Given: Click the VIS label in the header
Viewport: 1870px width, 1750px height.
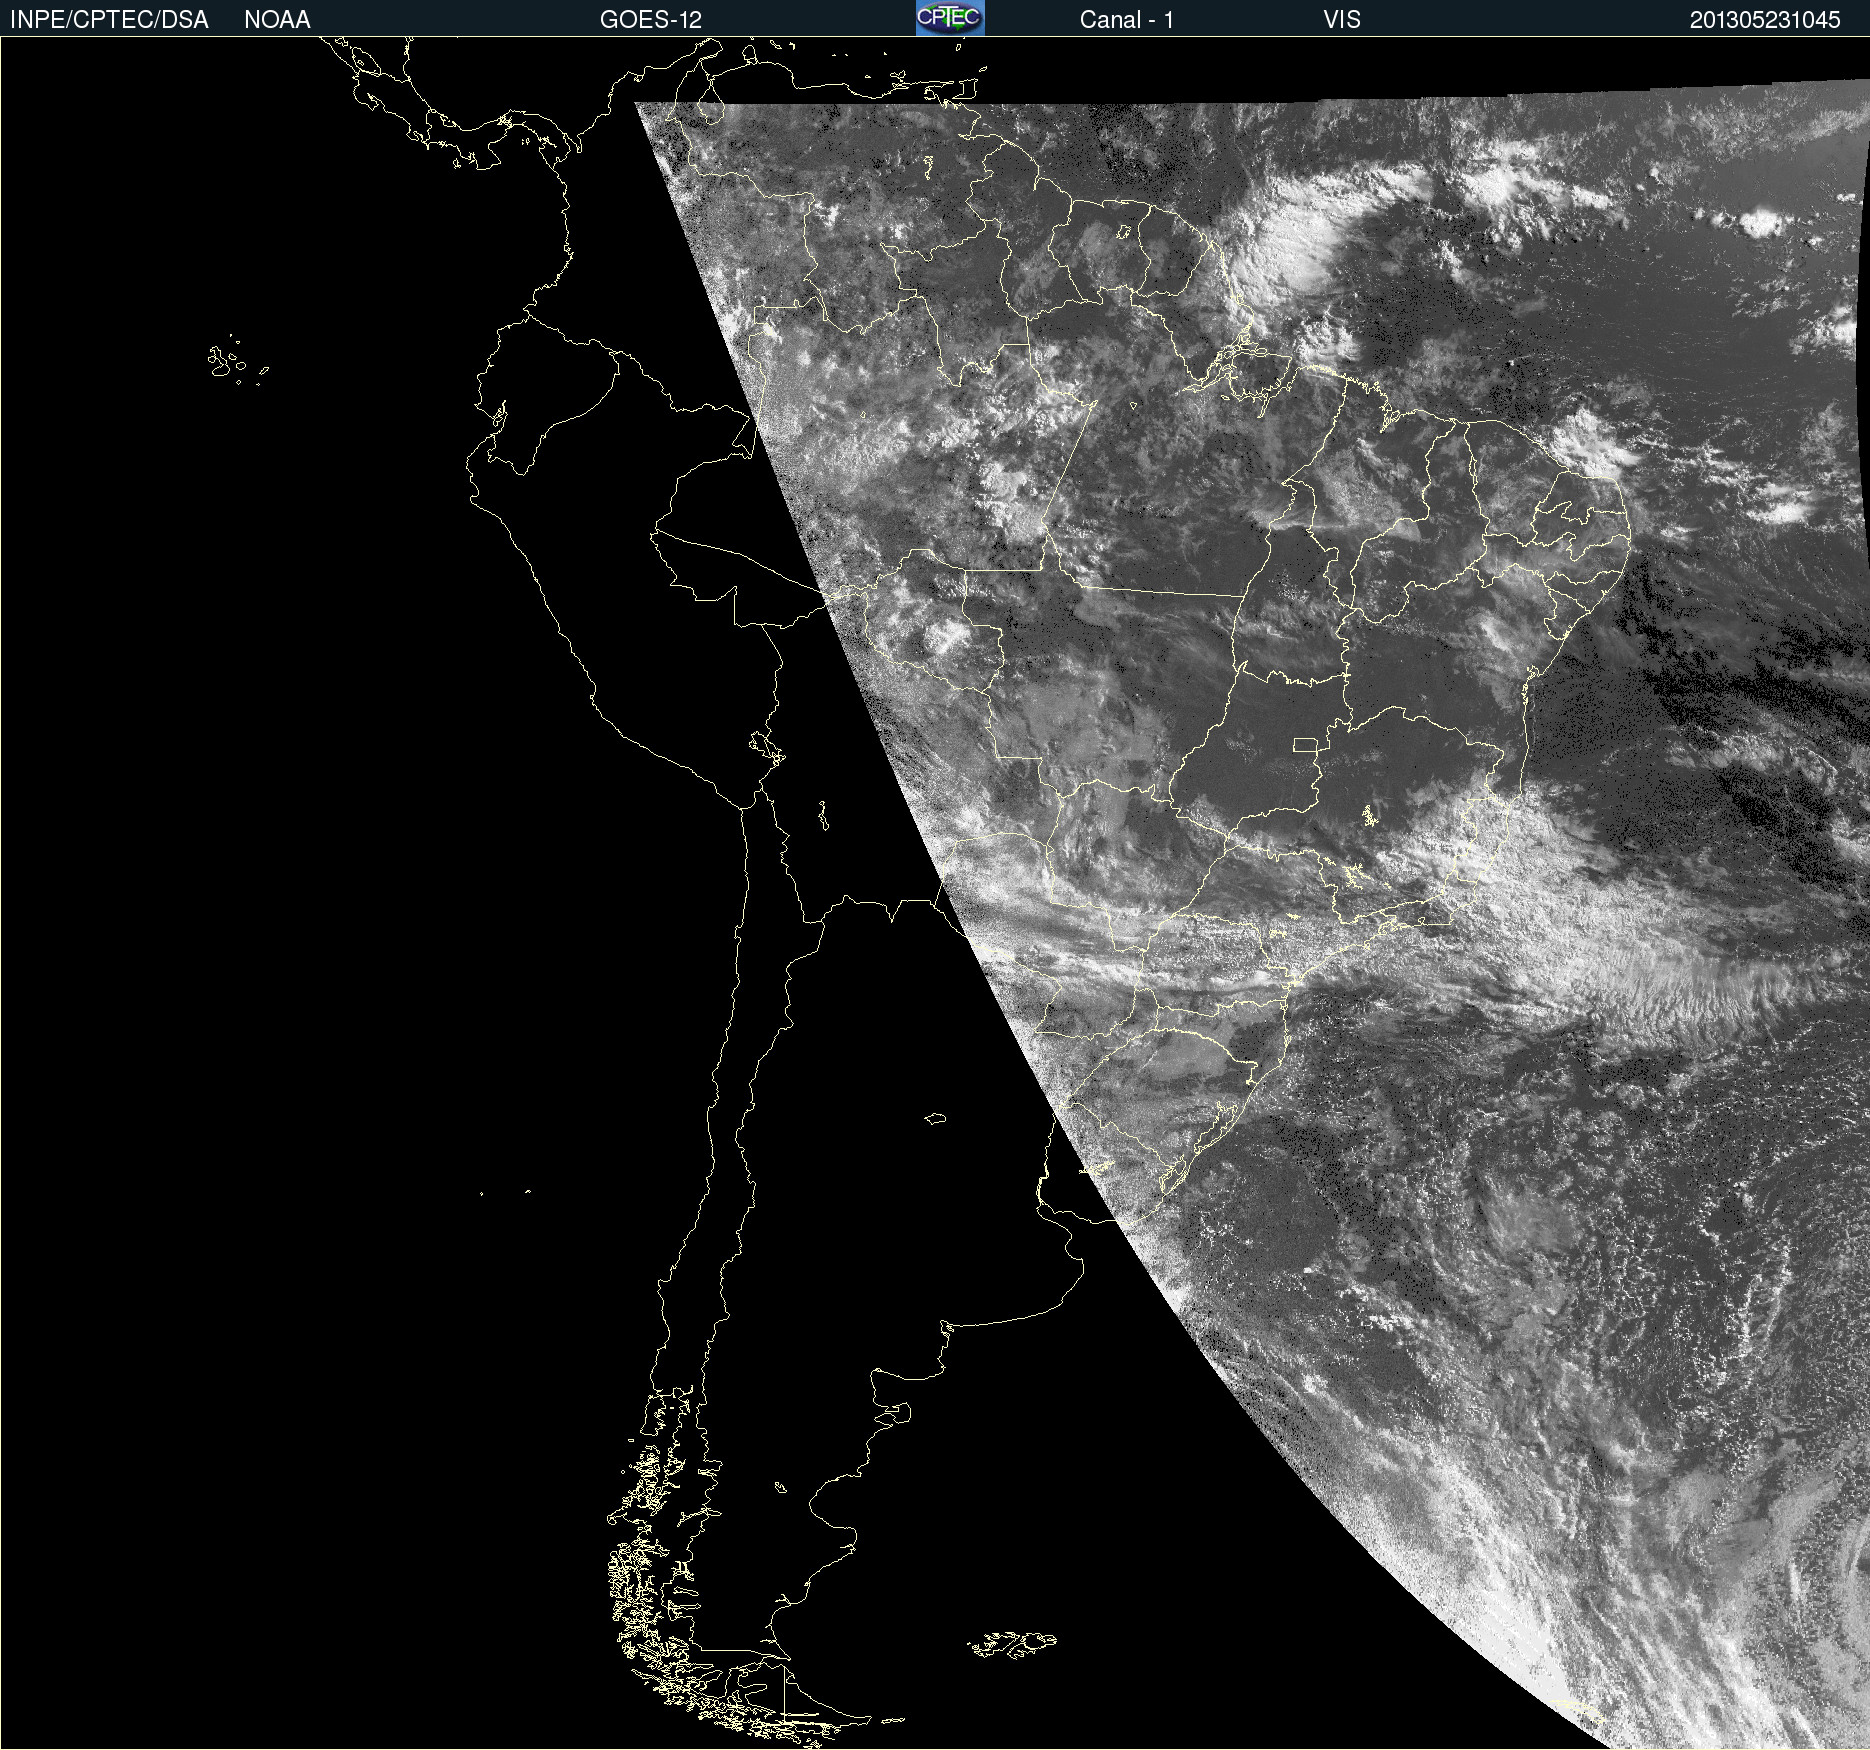Looking at the screenshot, I should click(x=1342, y=20).
